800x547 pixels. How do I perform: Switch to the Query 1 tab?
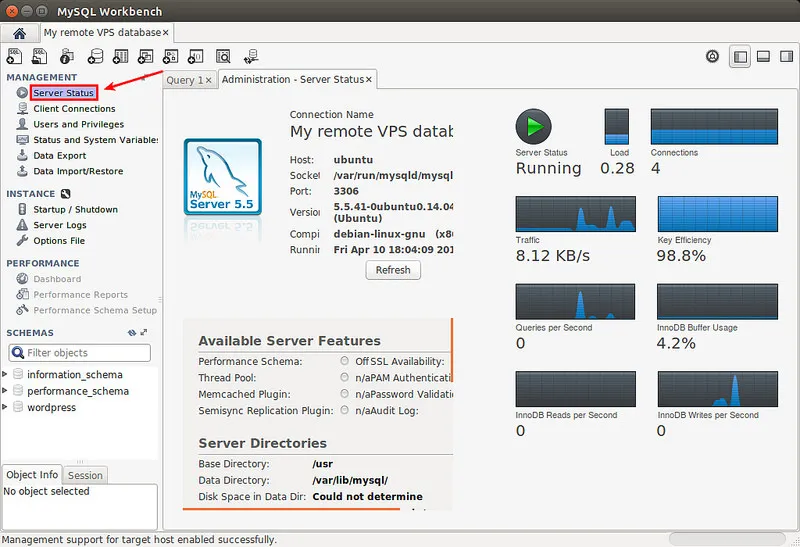point(185,80)
